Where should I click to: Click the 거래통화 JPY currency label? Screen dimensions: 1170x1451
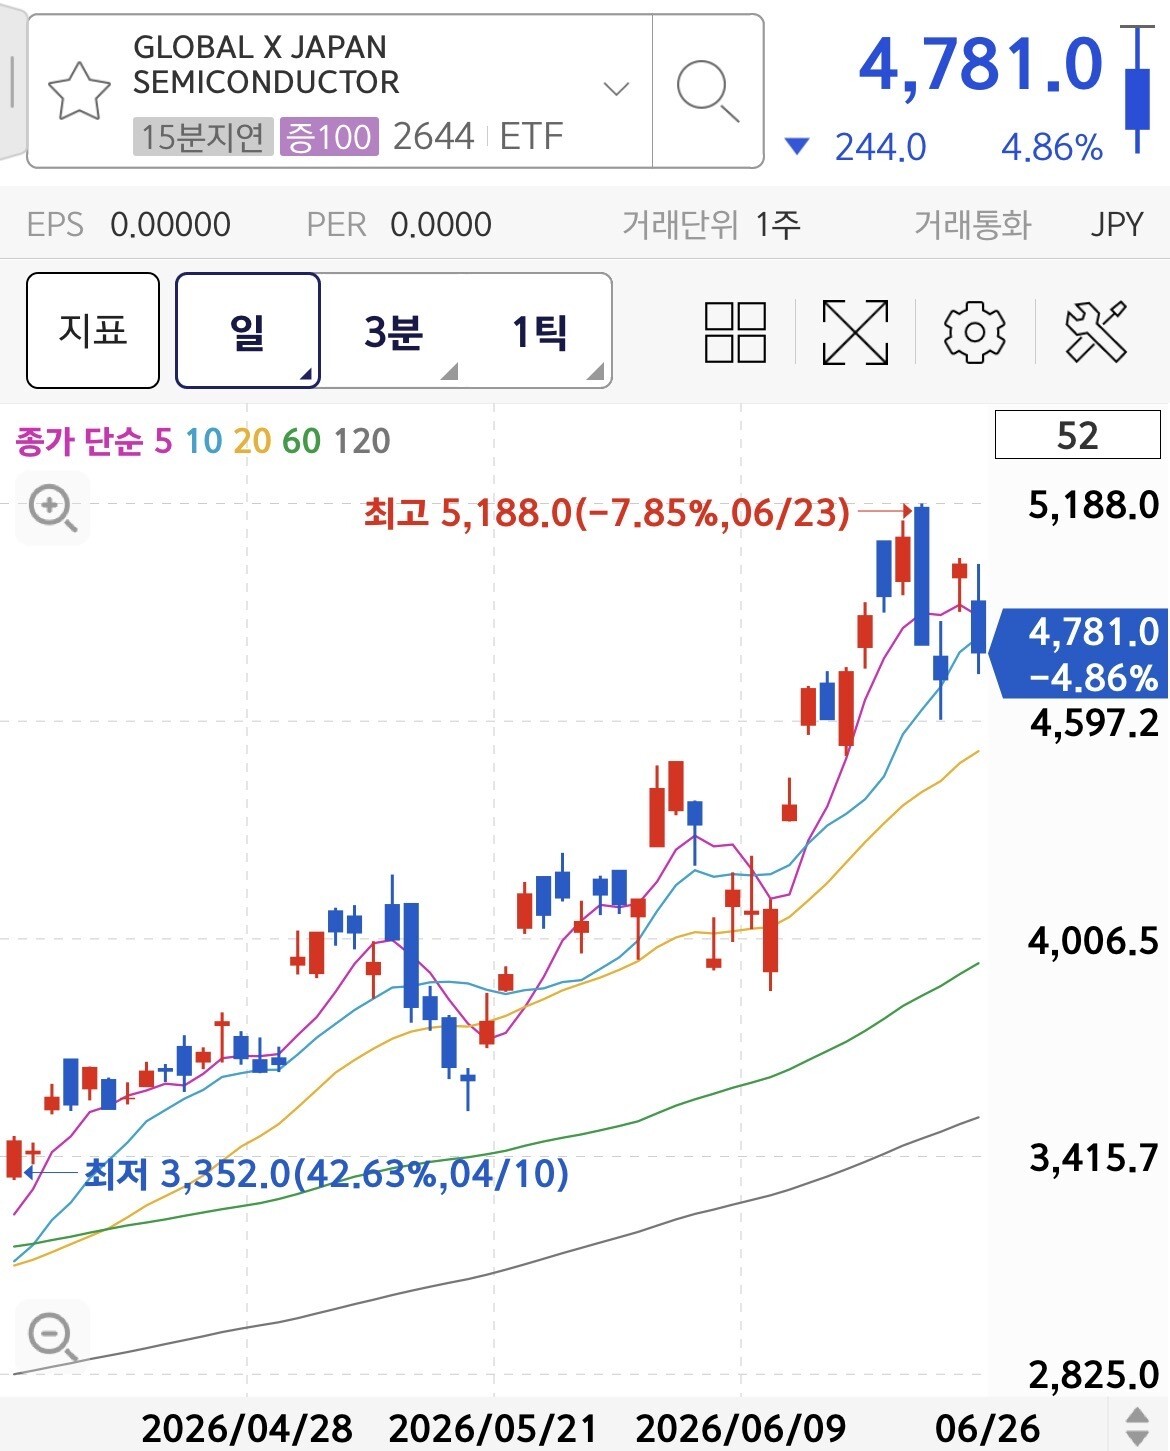[x=1028, y=224]
